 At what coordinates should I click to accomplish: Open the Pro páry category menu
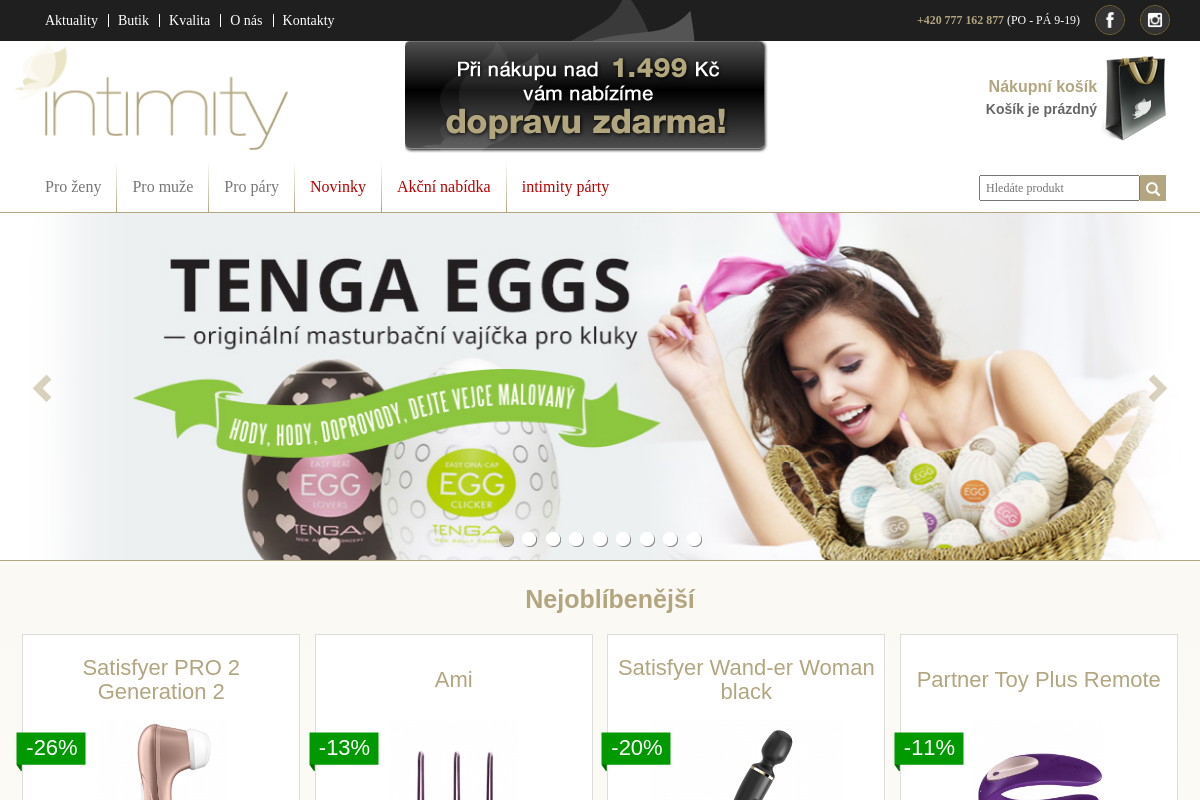pyautogui.click(x=252, y=187)
